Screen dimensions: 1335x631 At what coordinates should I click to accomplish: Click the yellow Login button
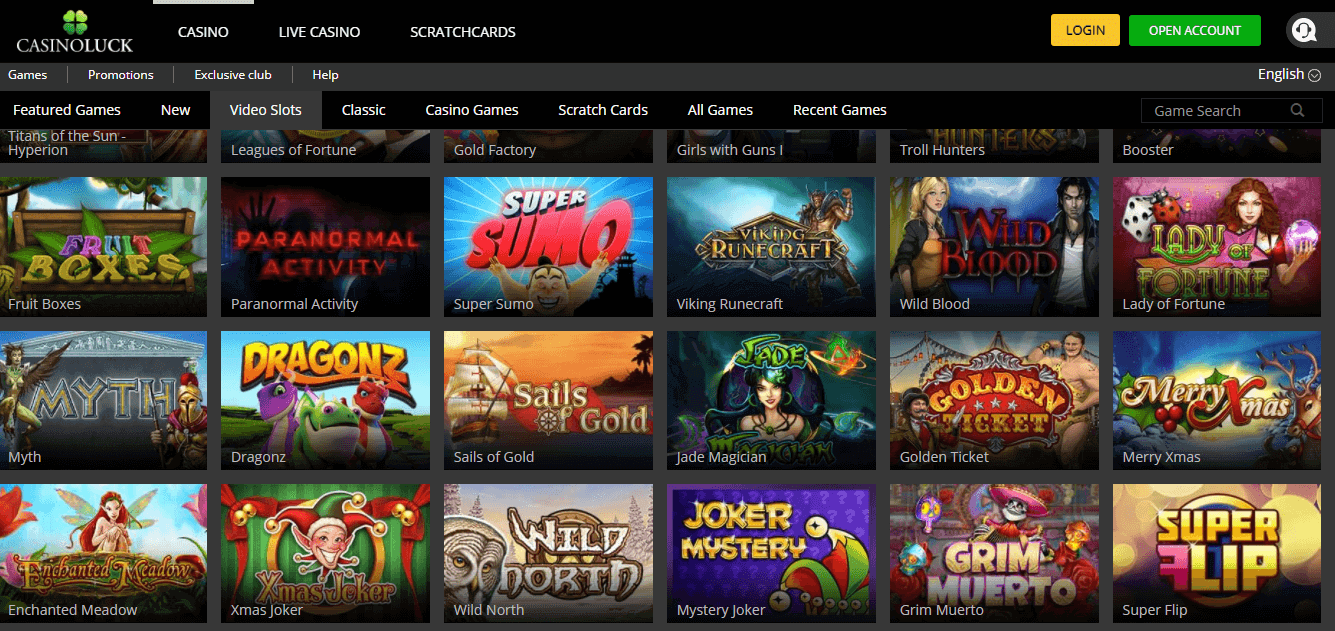point(1085,30)
